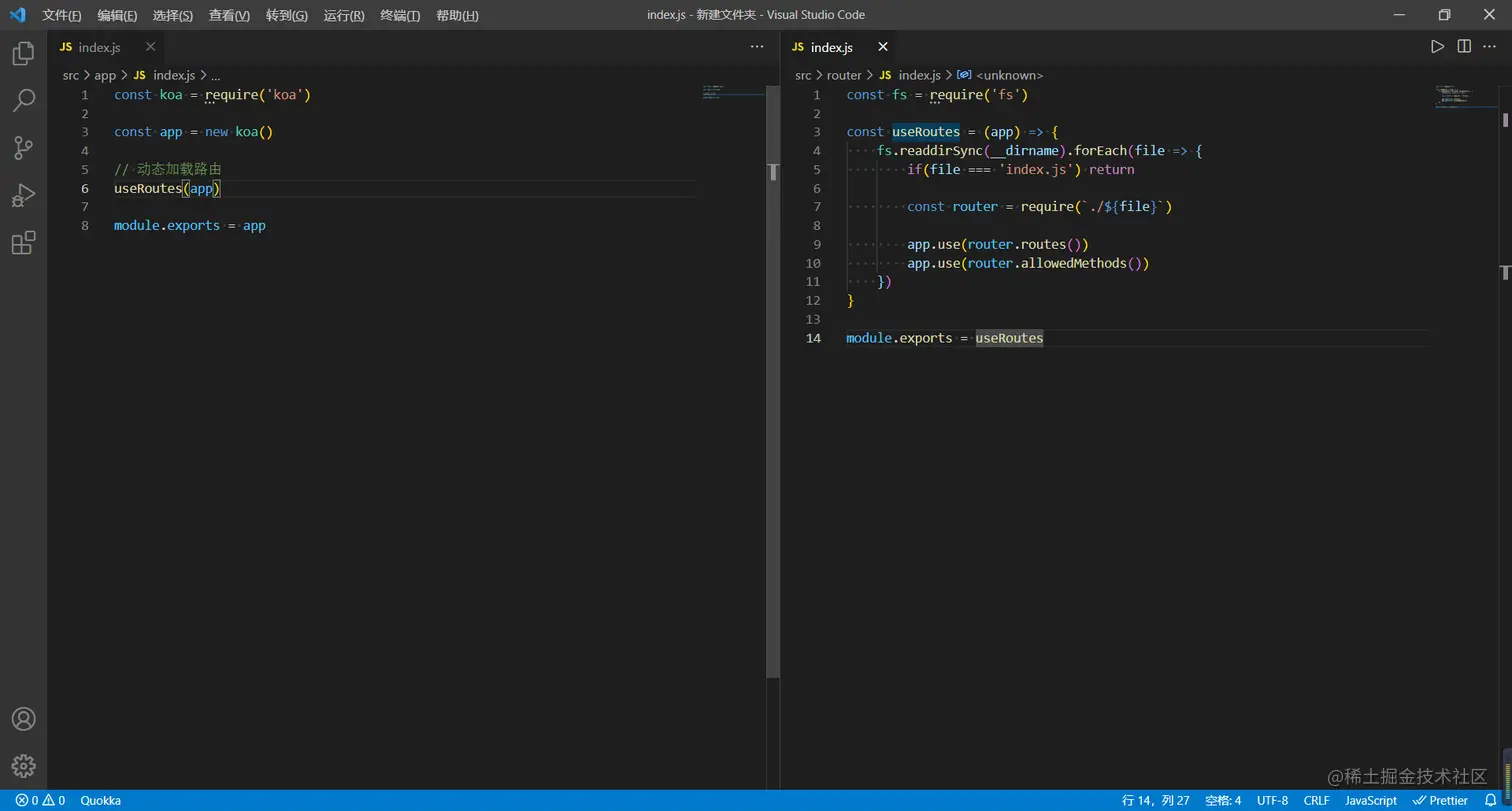Click line number 14 in the right editor
This screenshot has height=811, width=1512.
(x=814, y=338)
